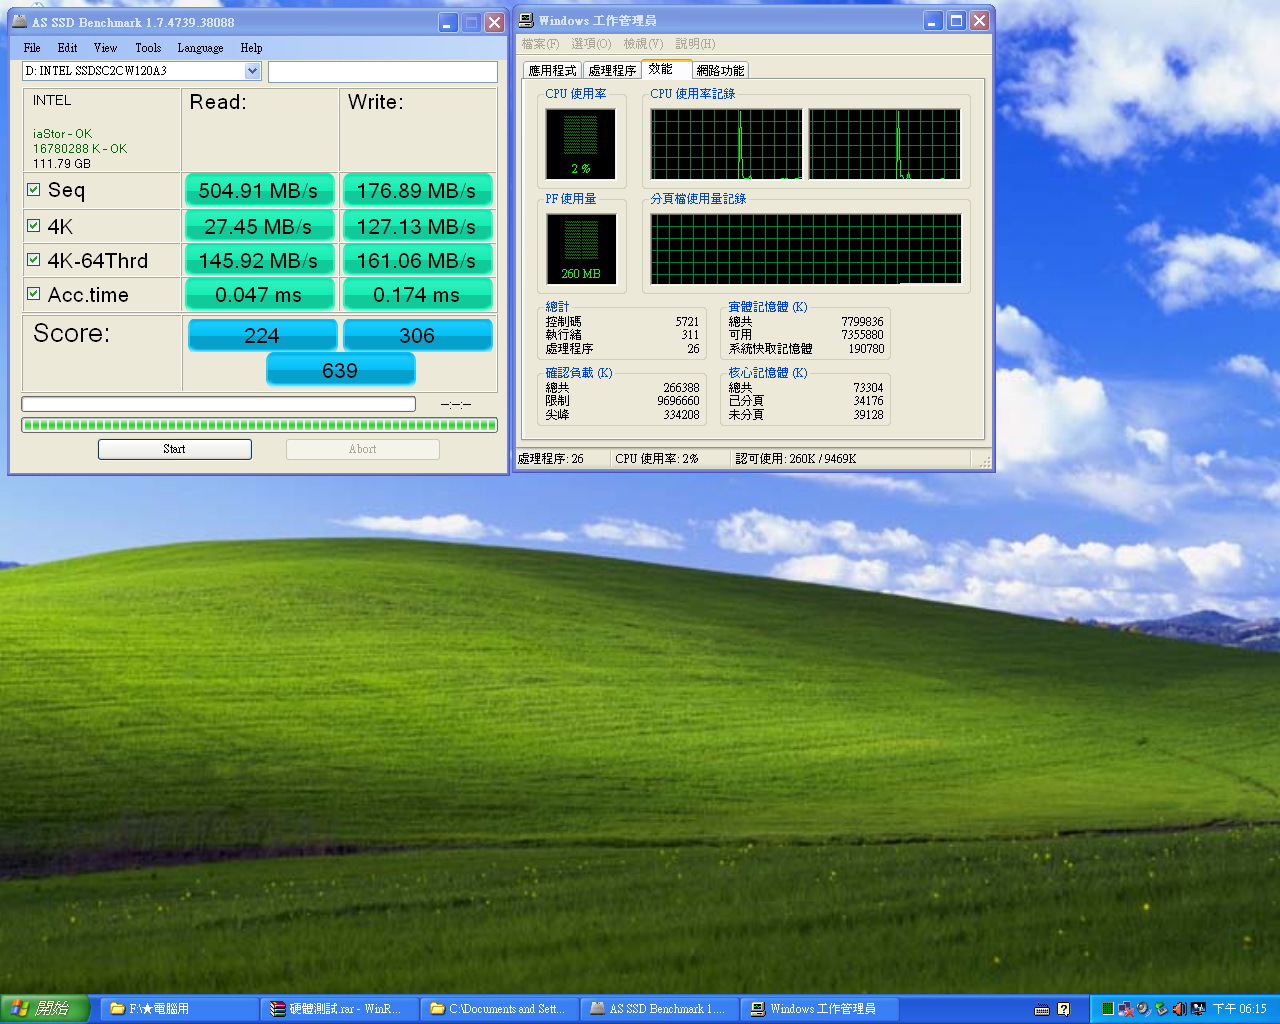Open the green CPU usage tray icon

coord(1108,1009)
